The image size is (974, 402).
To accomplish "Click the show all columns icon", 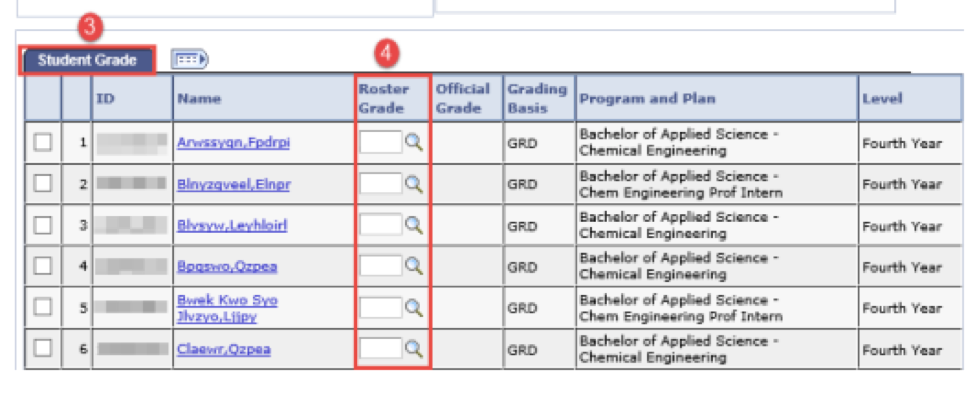I will pyautogui.click(x=189, y=60).
